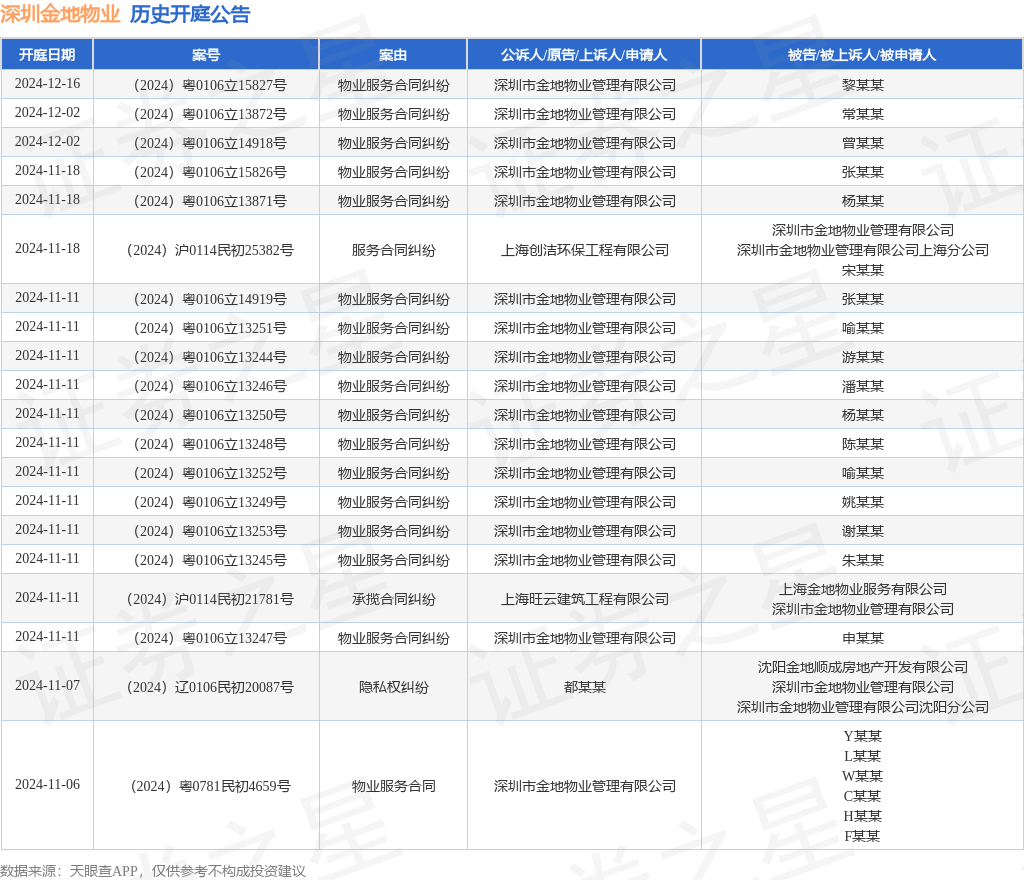Click case number 粤0106立13250号

point(210,415)
